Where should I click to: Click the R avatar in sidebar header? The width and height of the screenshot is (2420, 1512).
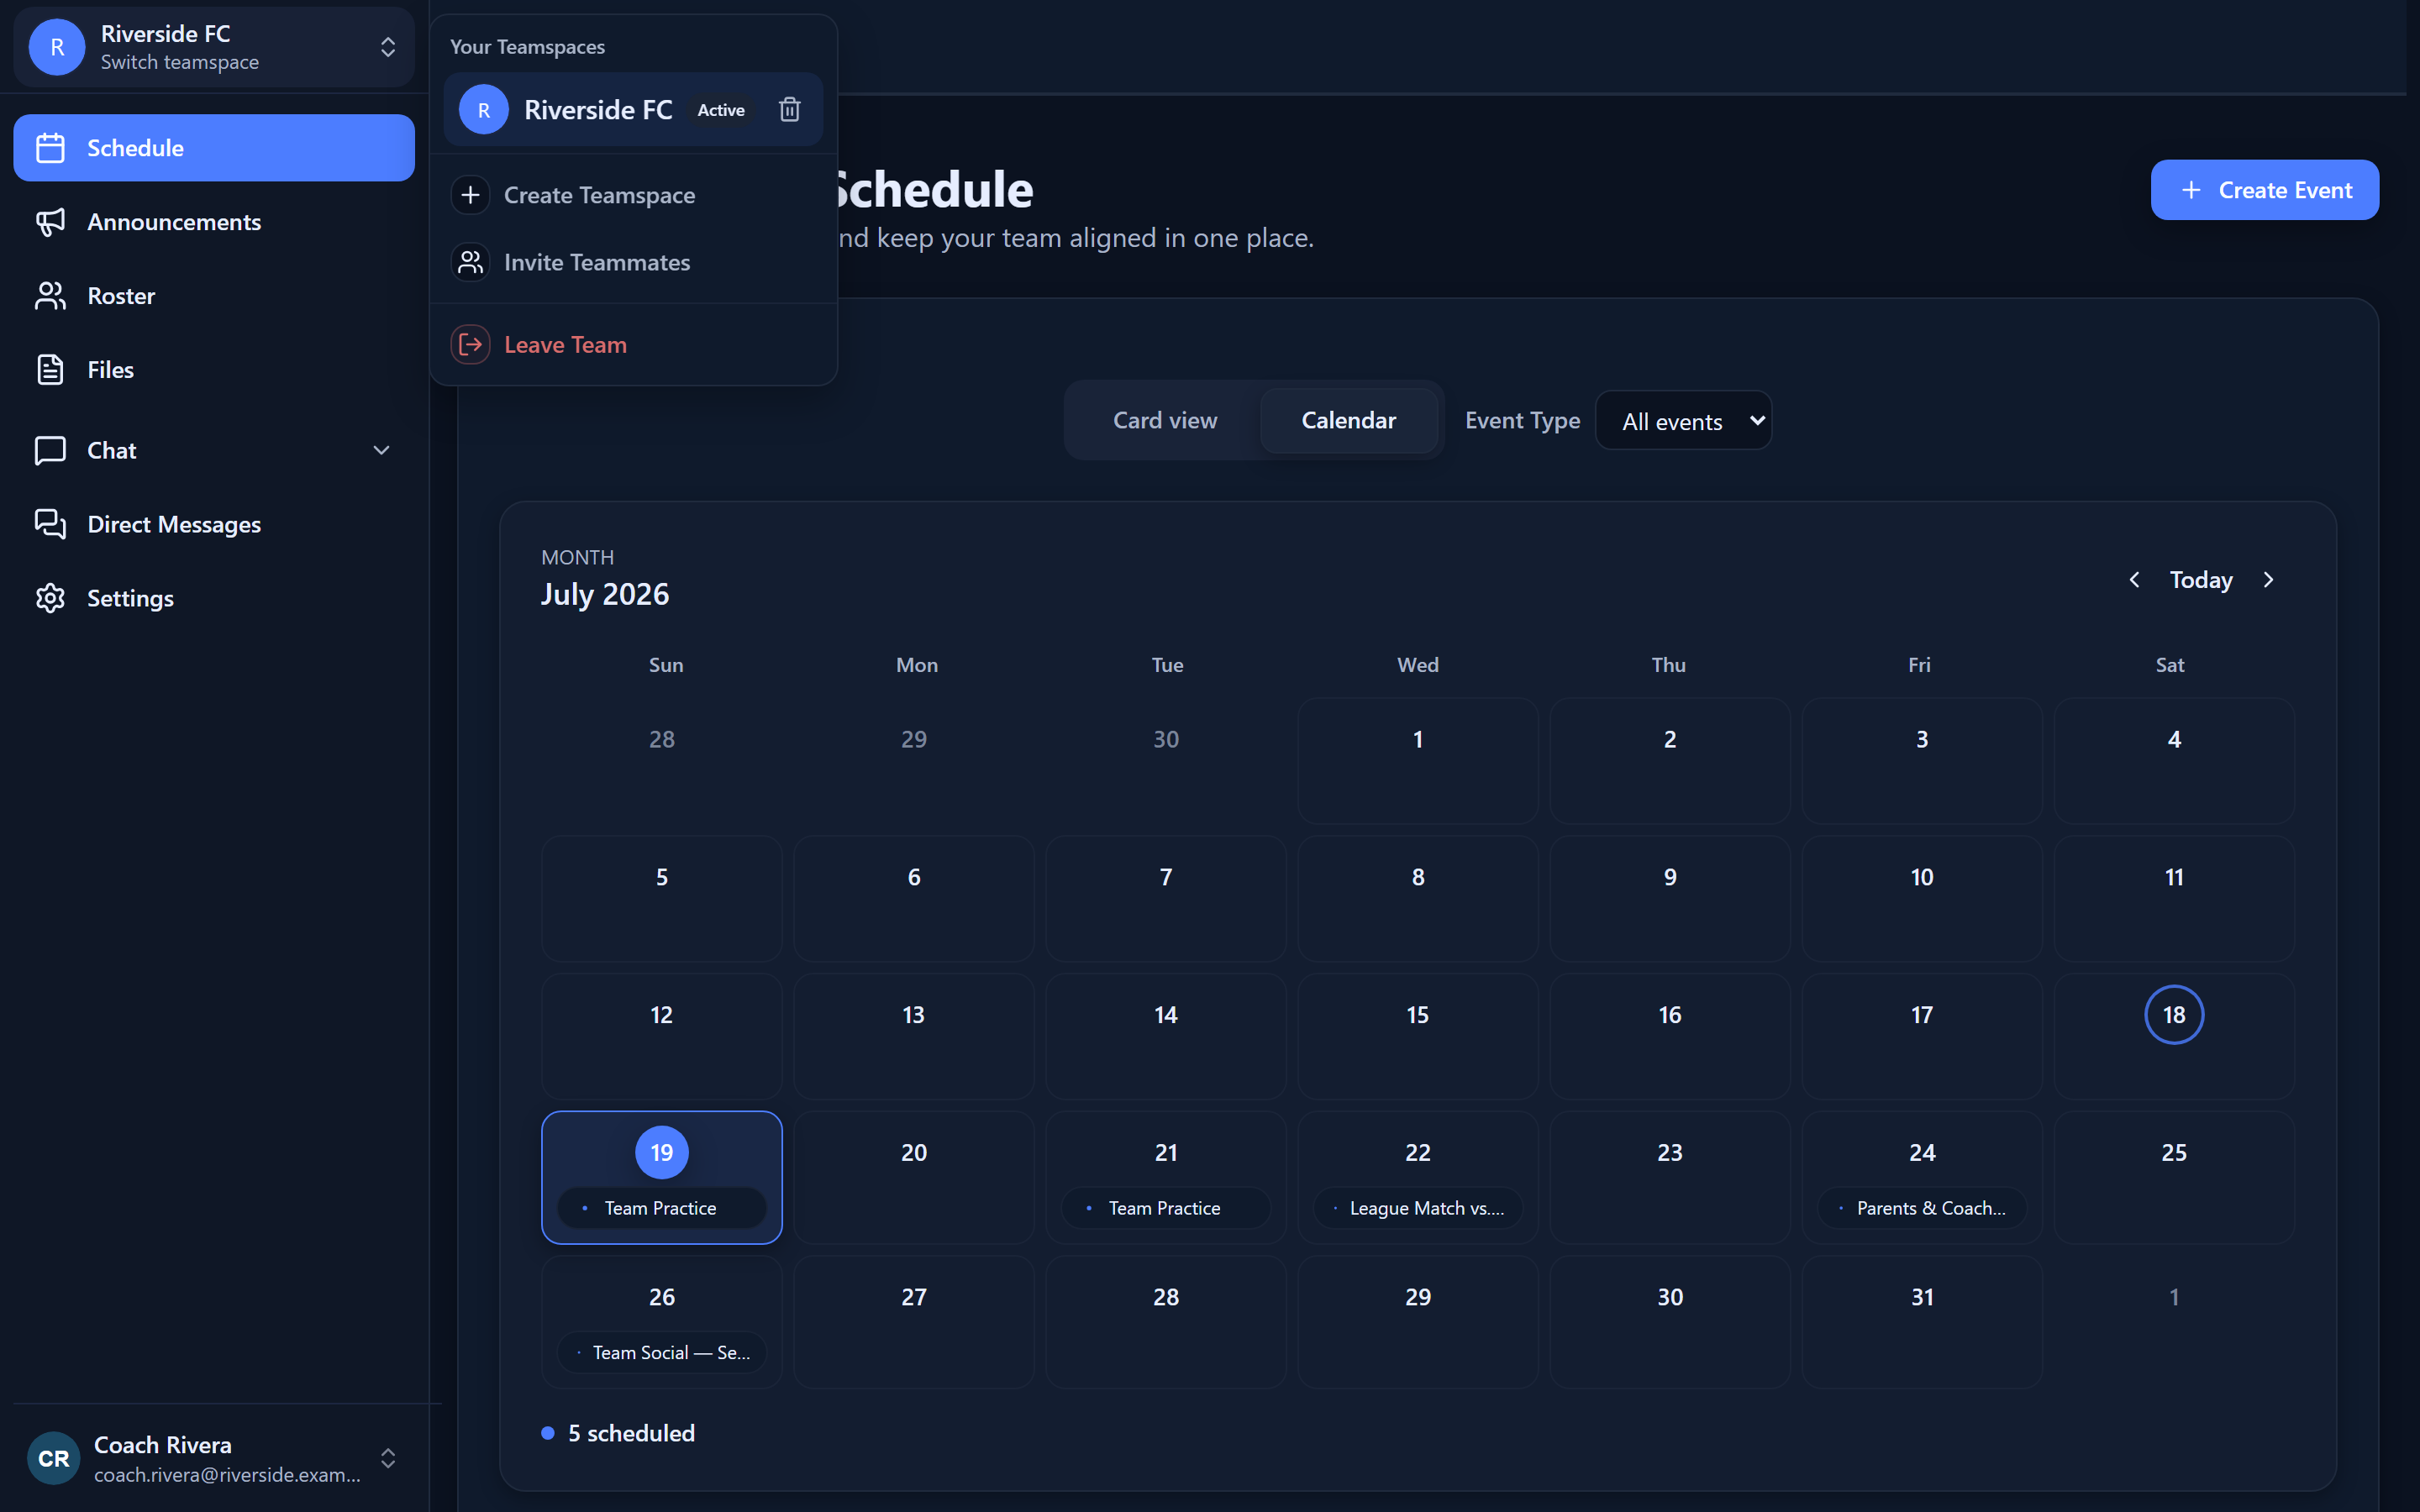(57, 47)
